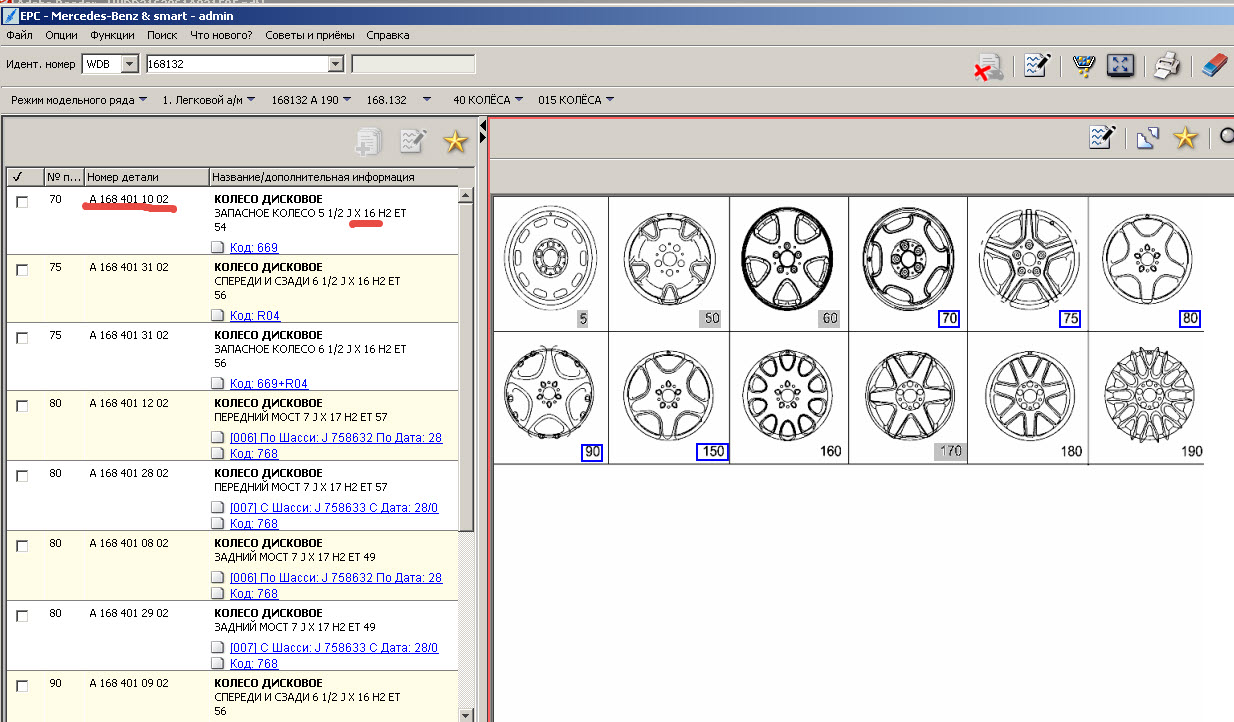Check the box for part A 168 401 10 02

click(x=22, y=201)
